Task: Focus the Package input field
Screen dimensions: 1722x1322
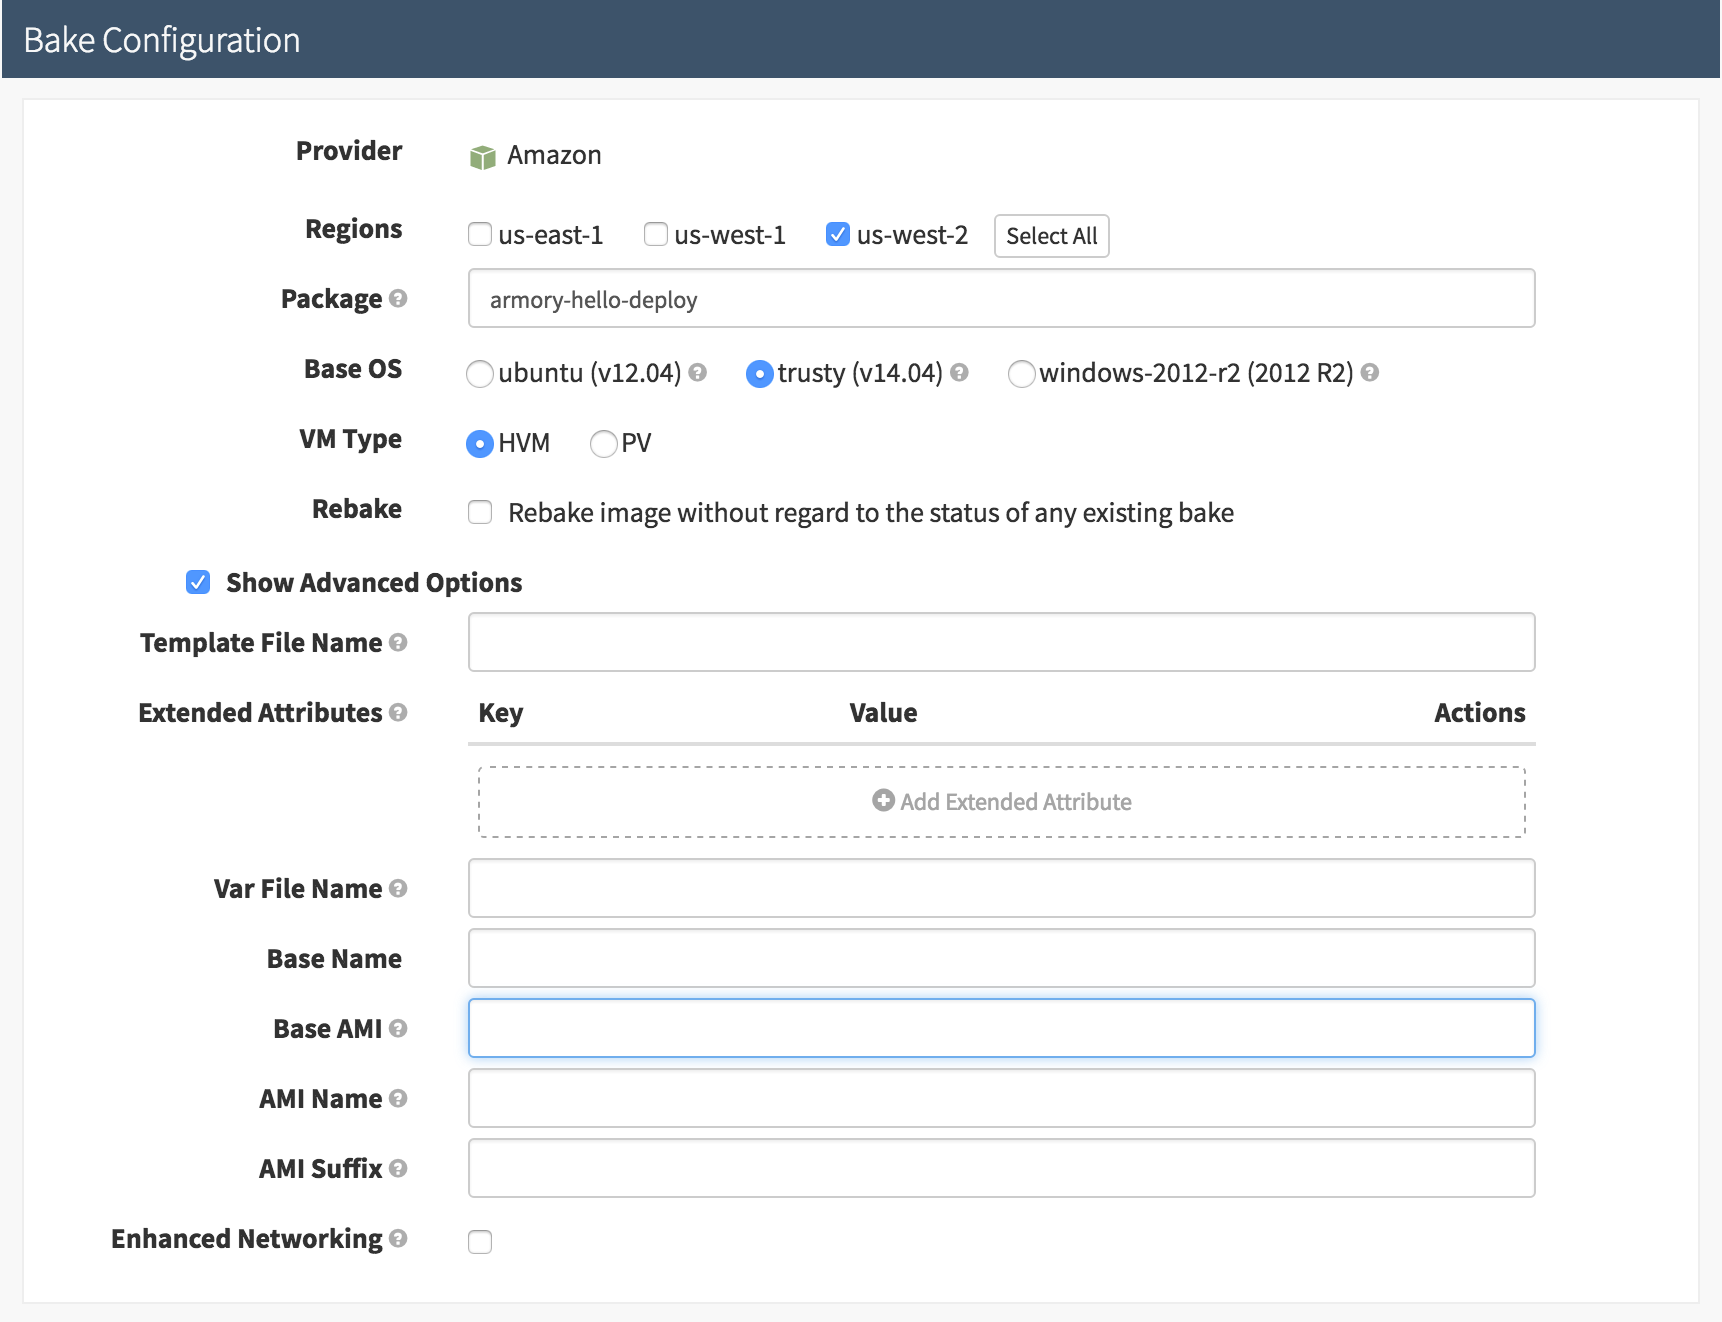Action: [x=1002, y=299]
